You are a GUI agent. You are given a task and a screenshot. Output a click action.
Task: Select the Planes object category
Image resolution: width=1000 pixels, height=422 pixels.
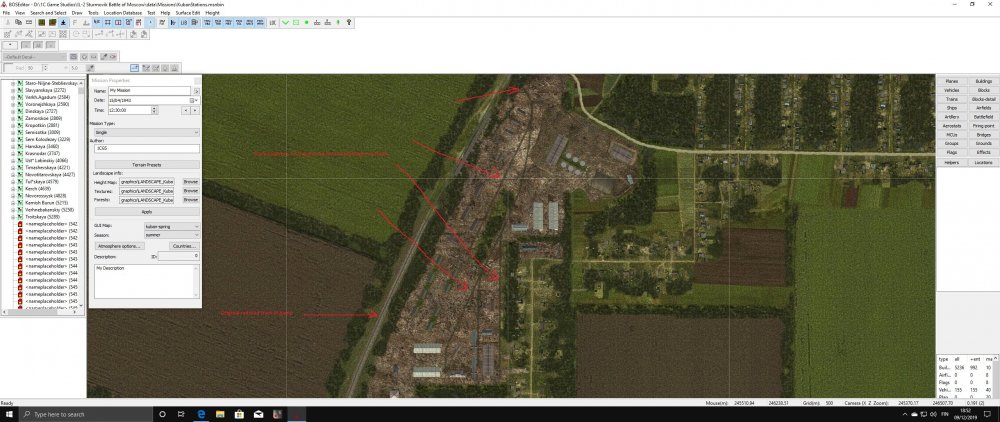pos(951,80)
